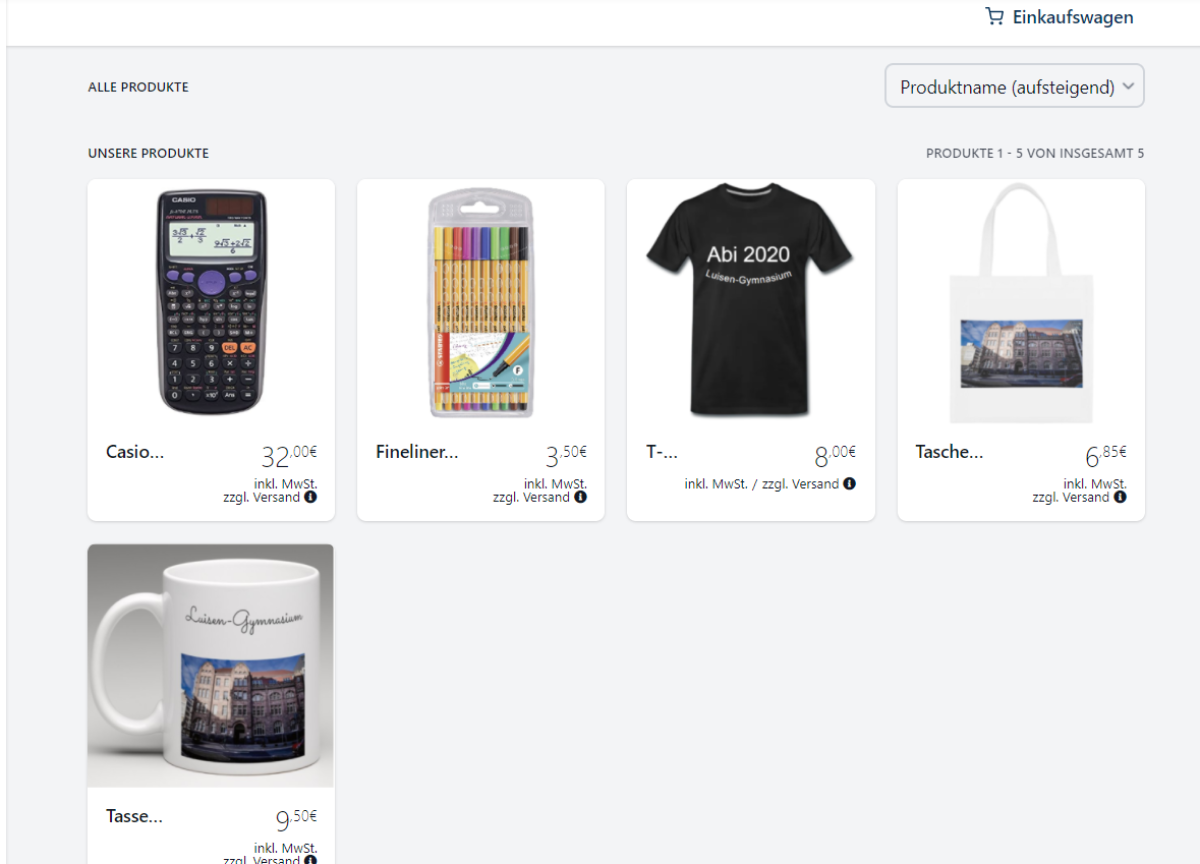
Task: Click the Fineliner... product title
Action: coord(417,452)
